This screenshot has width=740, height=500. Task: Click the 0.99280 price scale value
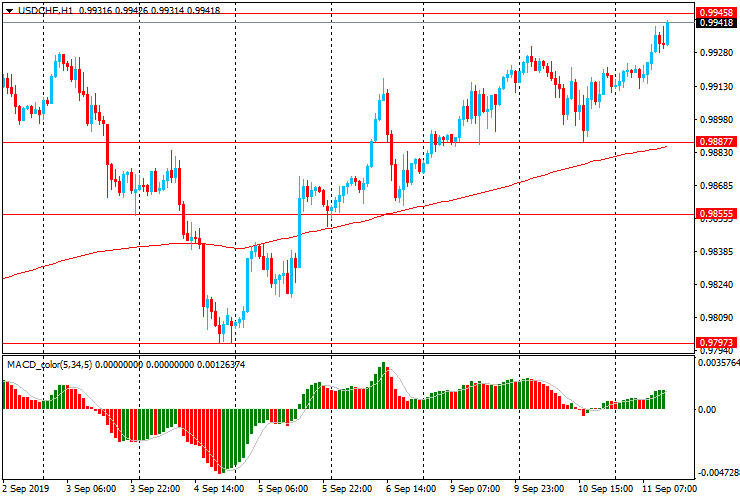pyautogui.click(x=717, y=52)
